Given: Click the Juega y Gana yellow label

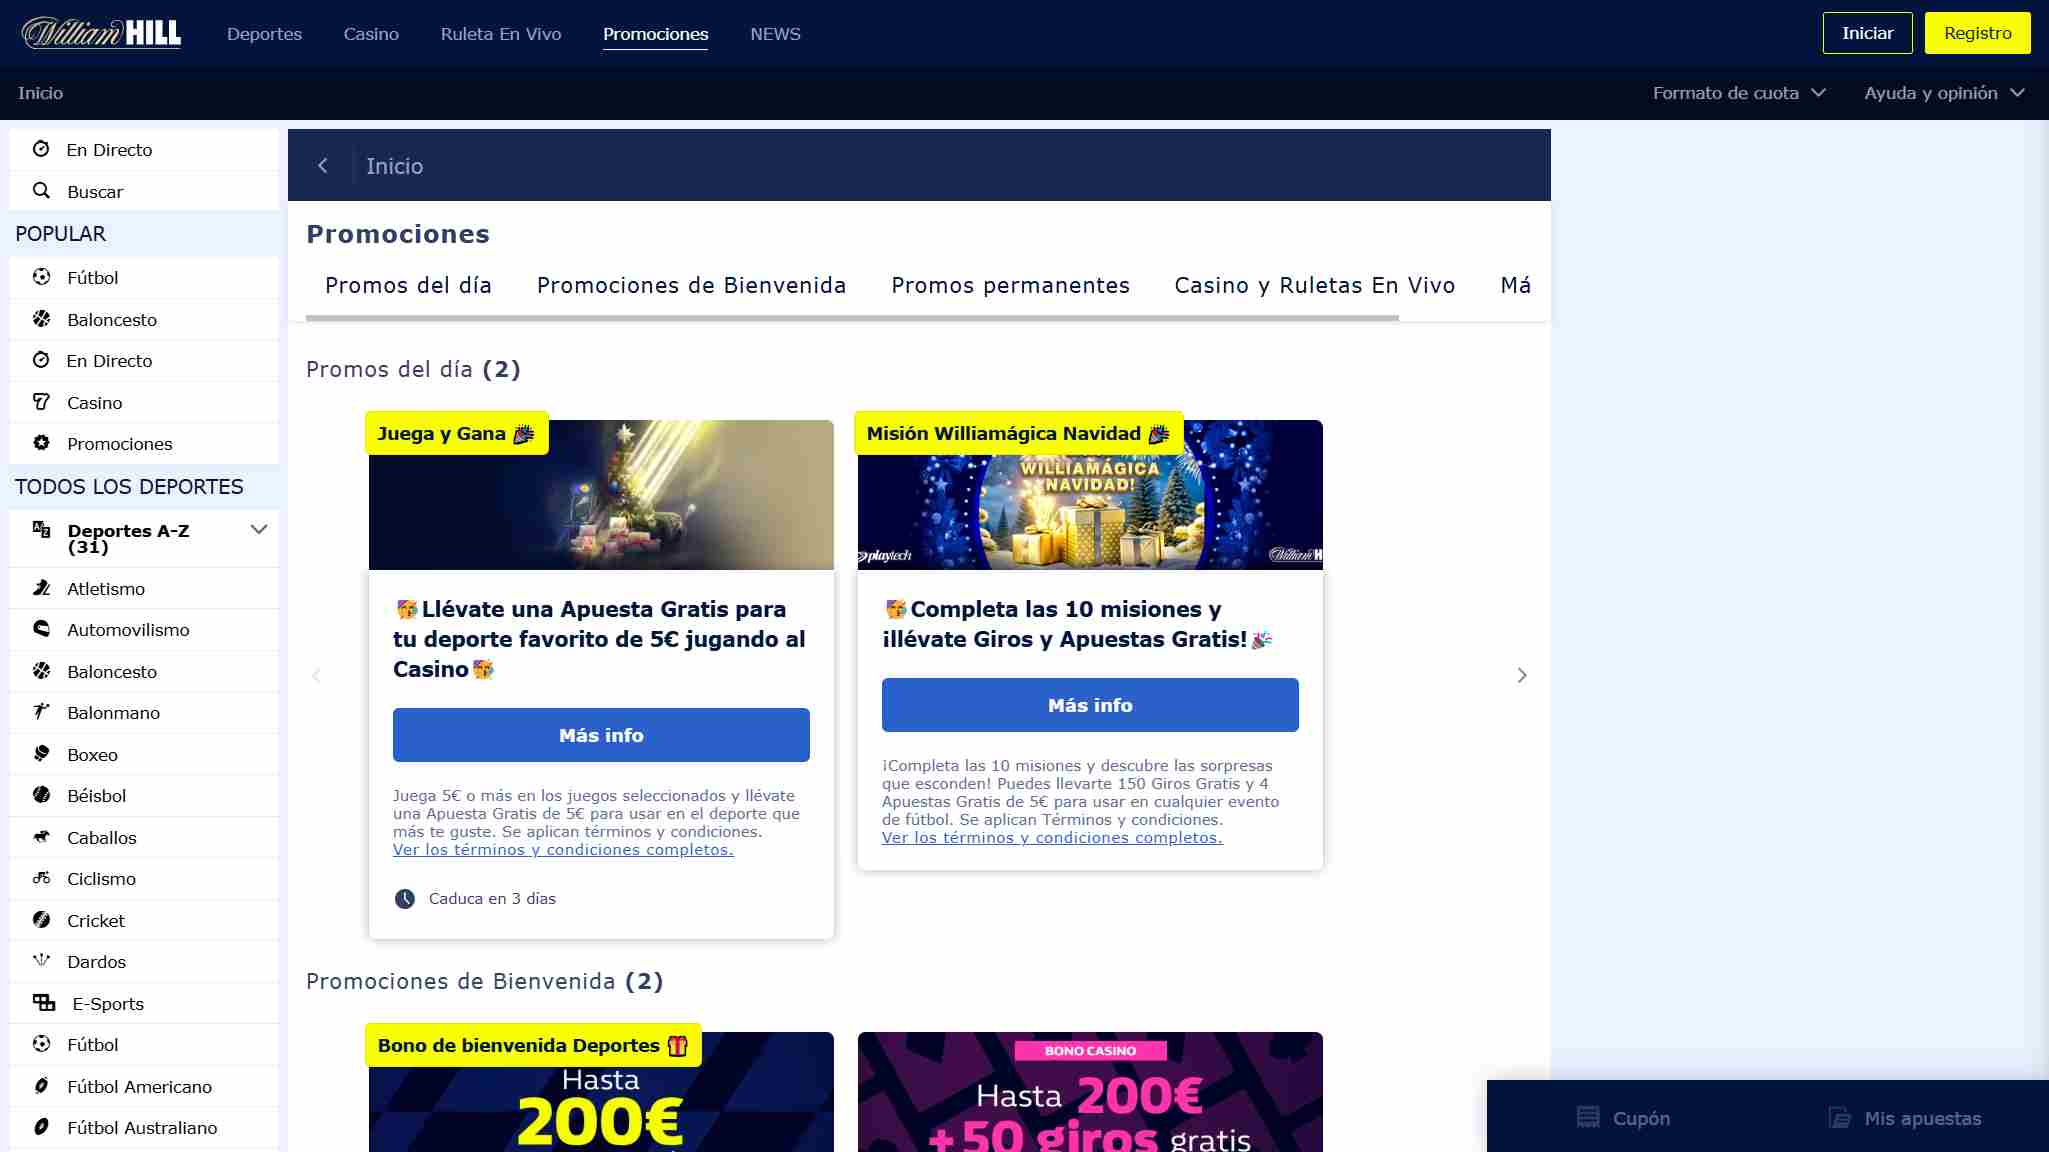Looking at the screenshot, I should (x=456, y=433).
